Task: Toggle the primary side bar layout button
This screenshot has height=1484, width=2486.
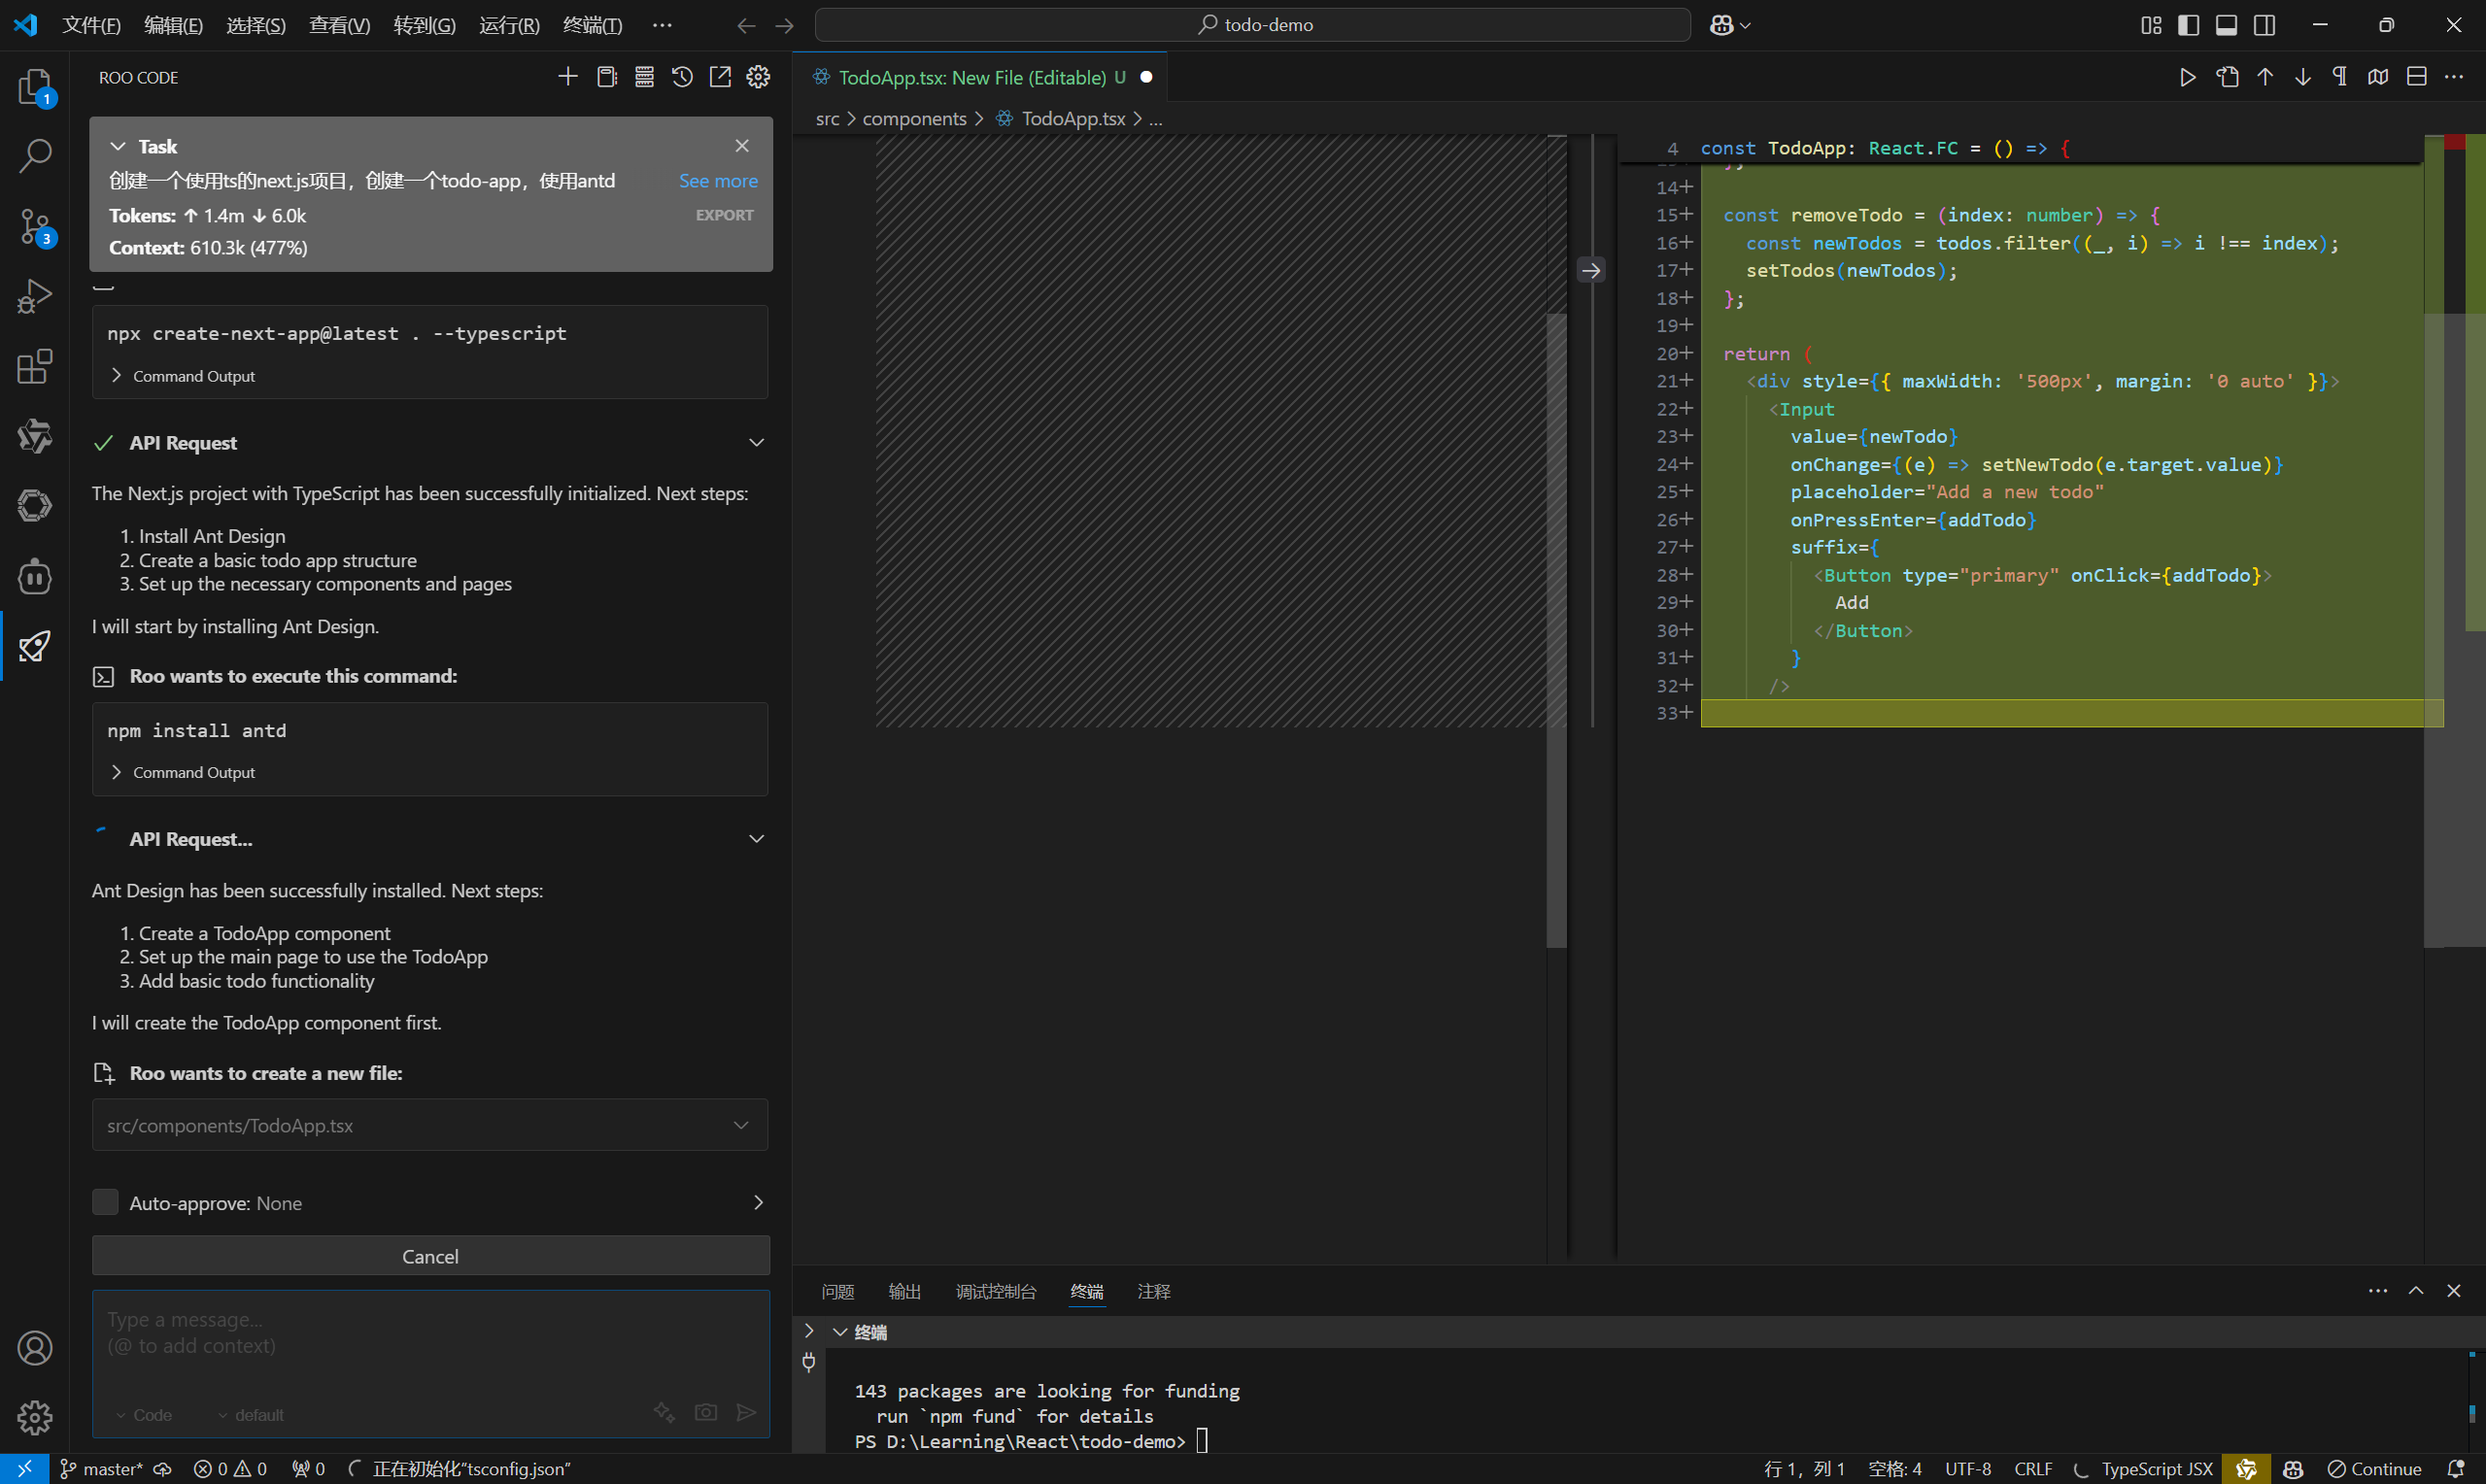Action: tap(2188, 25)
